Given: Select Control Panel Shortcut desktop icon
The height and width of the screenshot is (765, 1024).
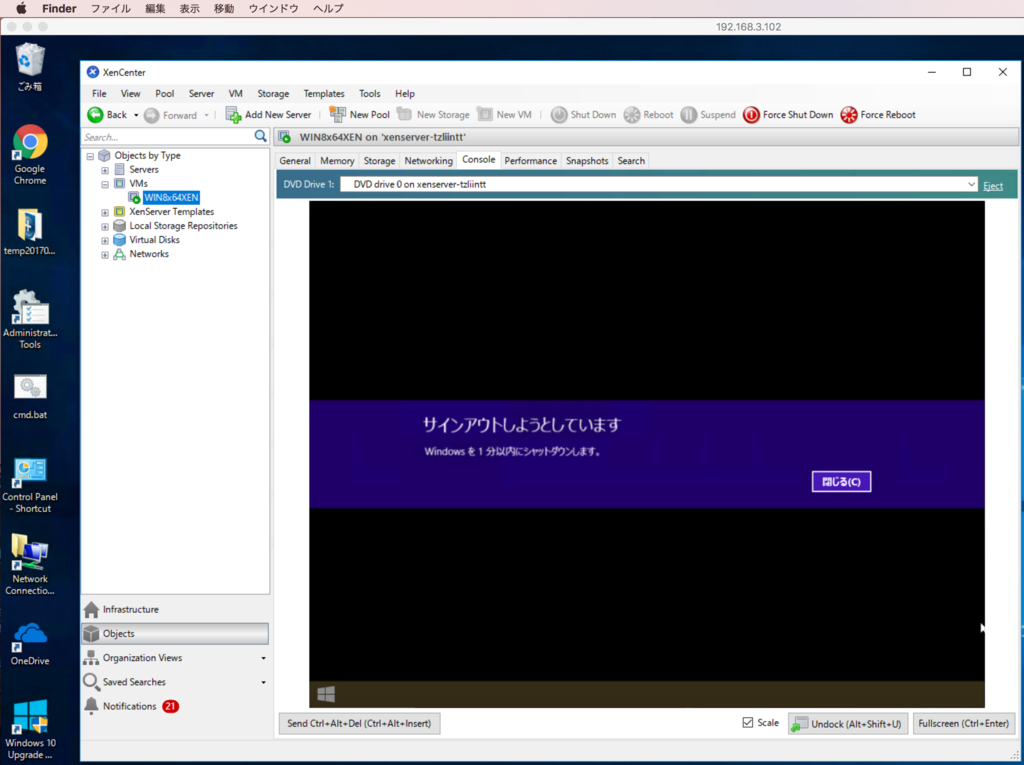Looking at the screenshot, I should click(x=30, y=485).
